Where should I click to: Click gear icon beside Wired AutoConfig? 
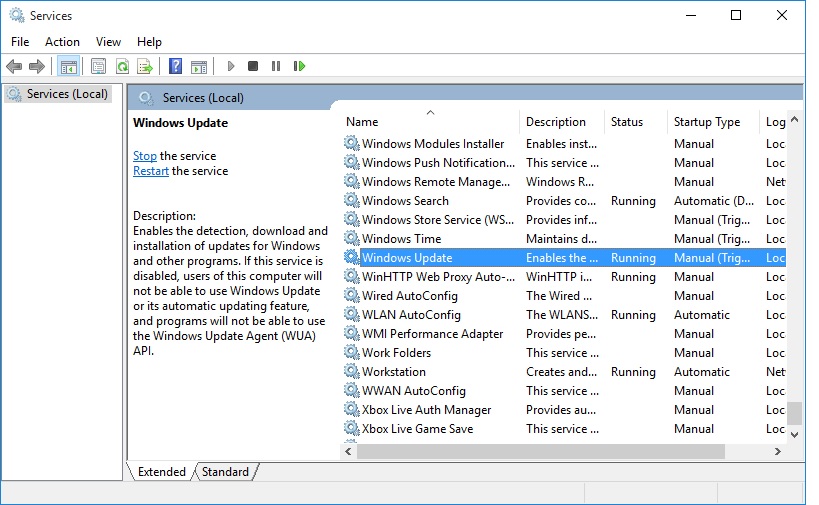[x=352, y=295]
